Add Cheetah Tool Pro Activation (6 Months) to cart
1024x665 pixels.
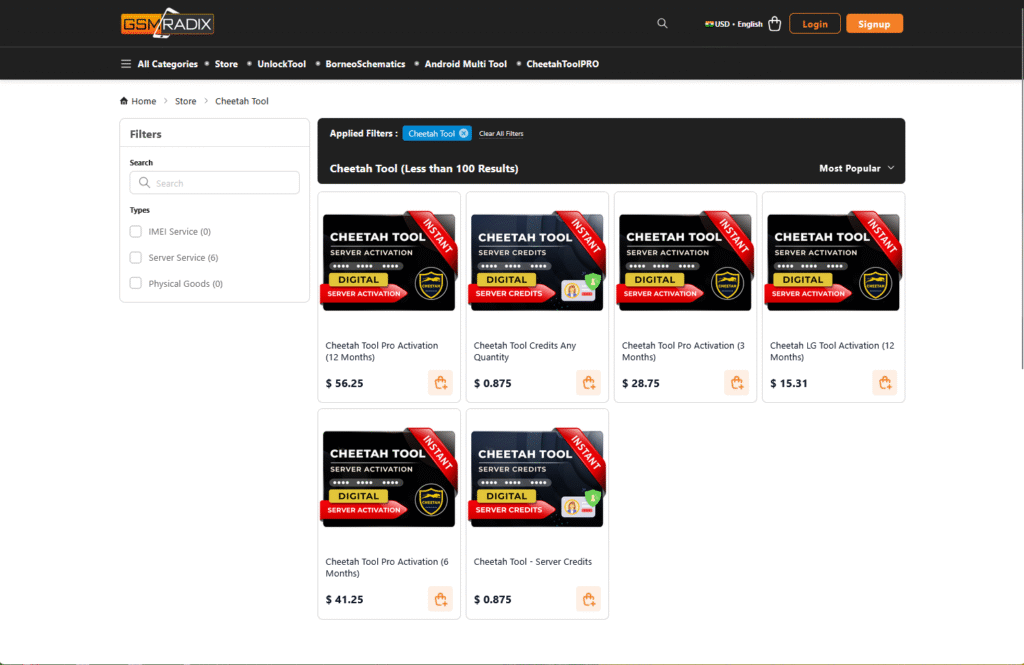click(x=440, y=599)
